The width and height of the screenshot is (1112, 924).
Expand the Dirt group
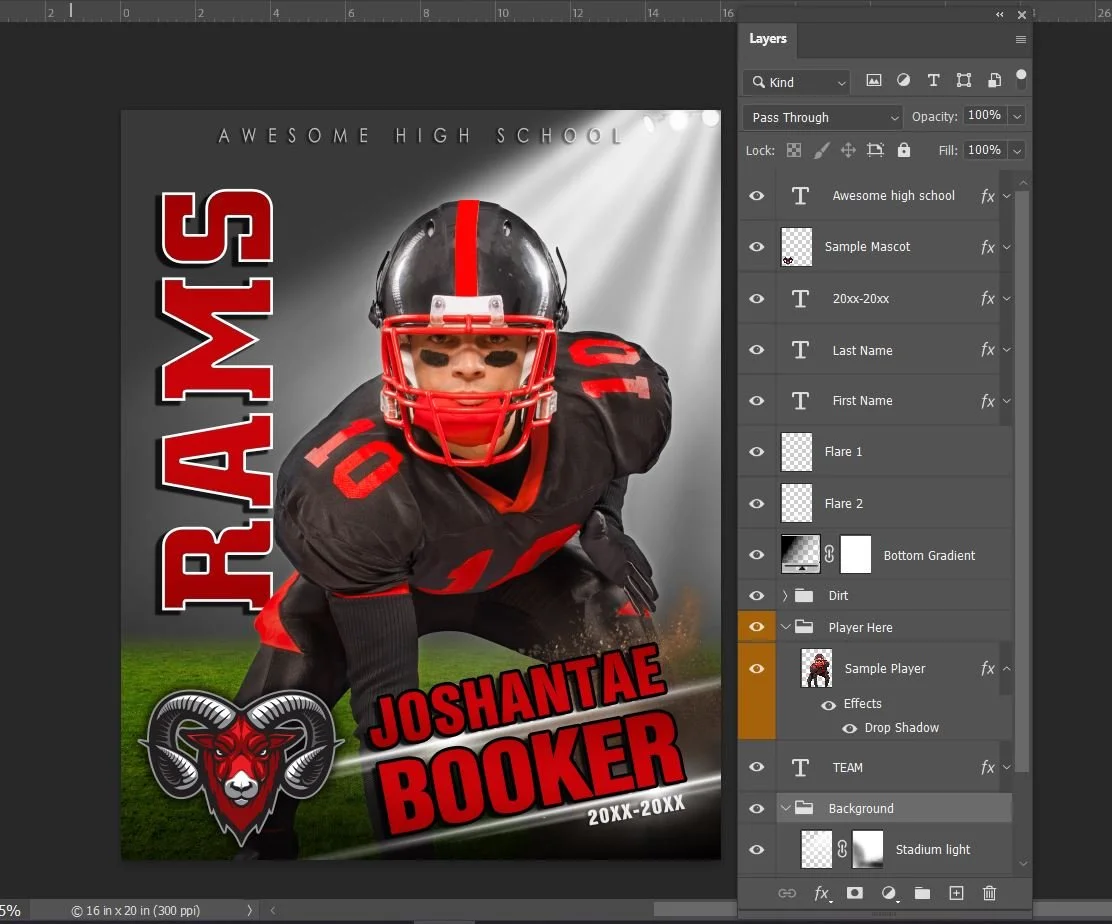785,595
